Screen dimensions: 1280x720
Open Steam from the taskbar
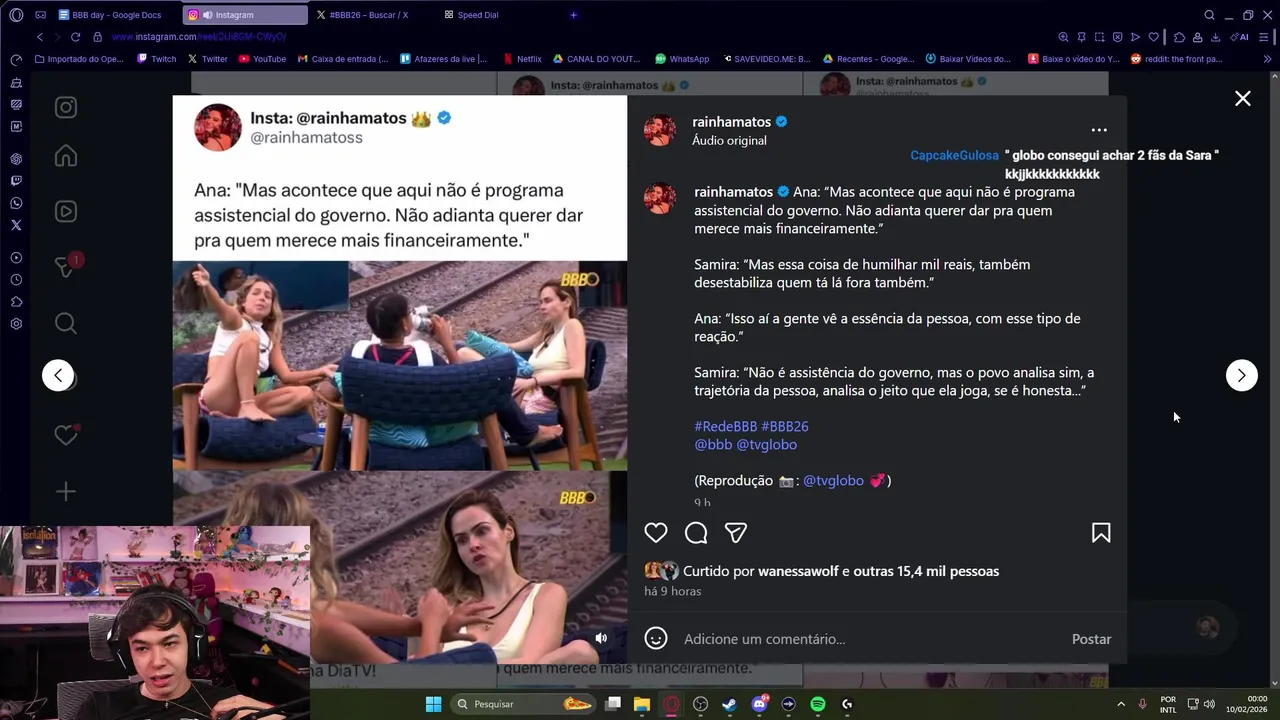pyautogui.click(x=729, y=704)
